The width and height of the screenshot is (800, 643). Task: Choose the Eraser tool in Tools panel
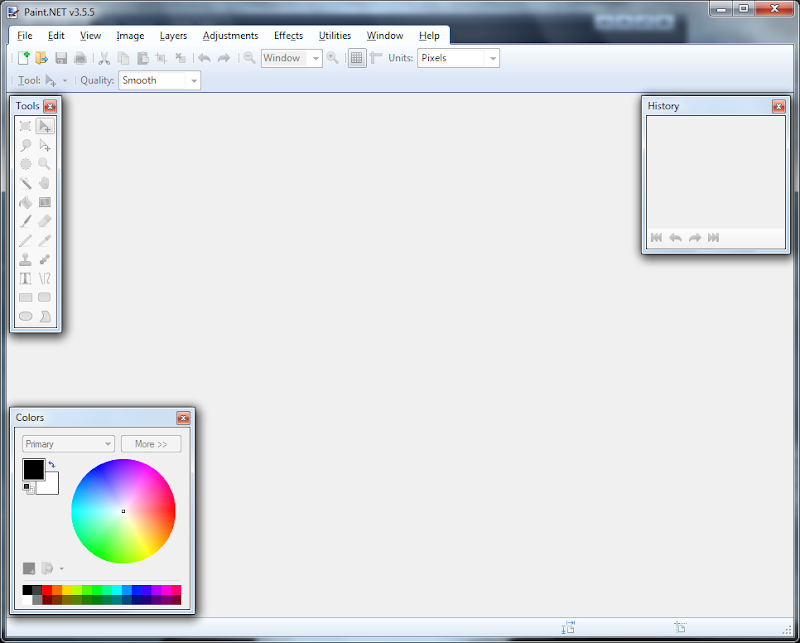[45, 221]
